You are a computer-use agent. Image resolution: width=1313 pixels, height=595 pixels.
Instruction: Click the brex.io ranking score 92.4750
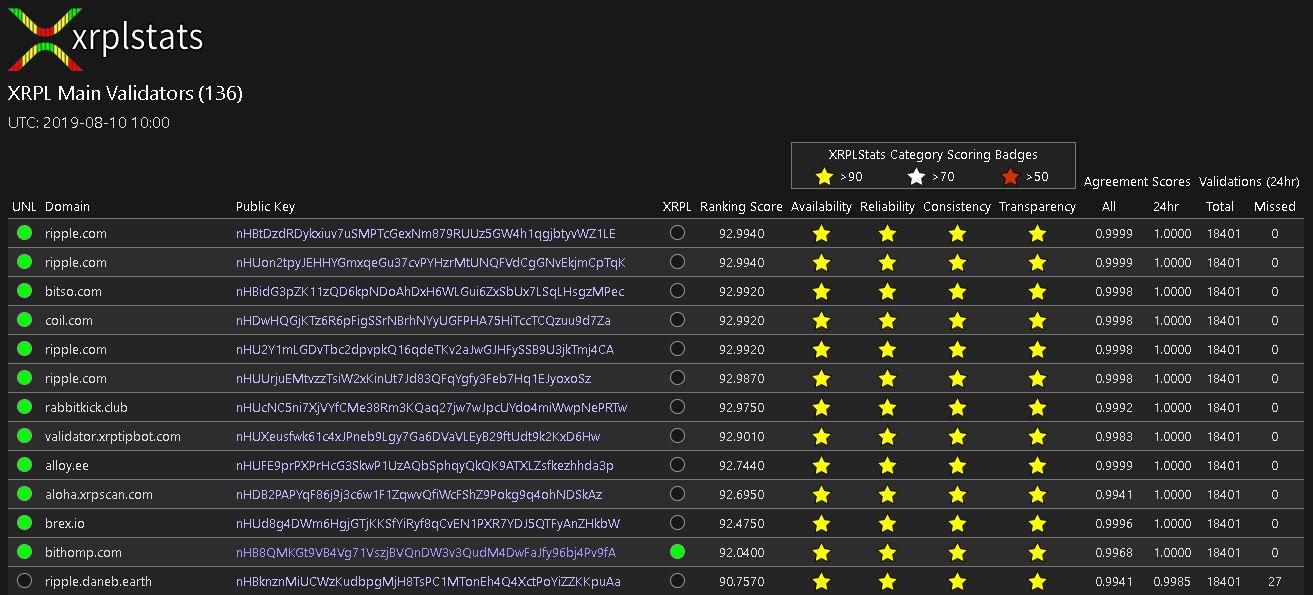click(x=742, y=524)
